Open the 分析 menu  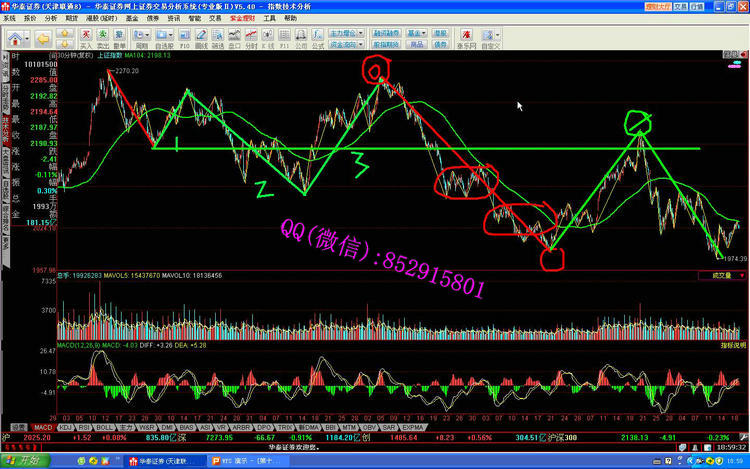(50, 18)
